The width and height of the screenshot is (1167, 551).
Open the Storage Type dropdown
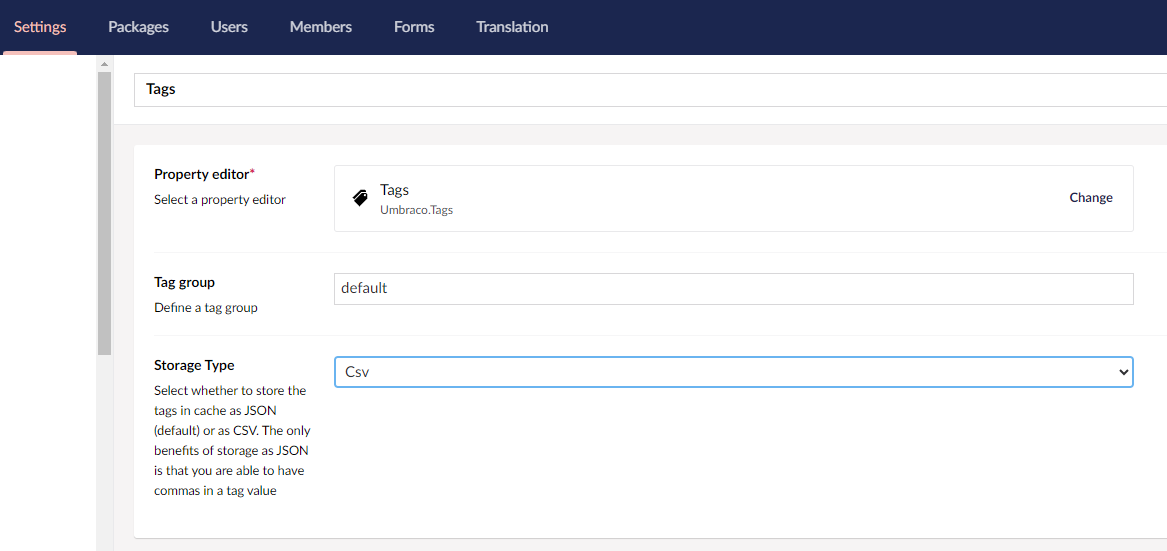pos(734,372)
